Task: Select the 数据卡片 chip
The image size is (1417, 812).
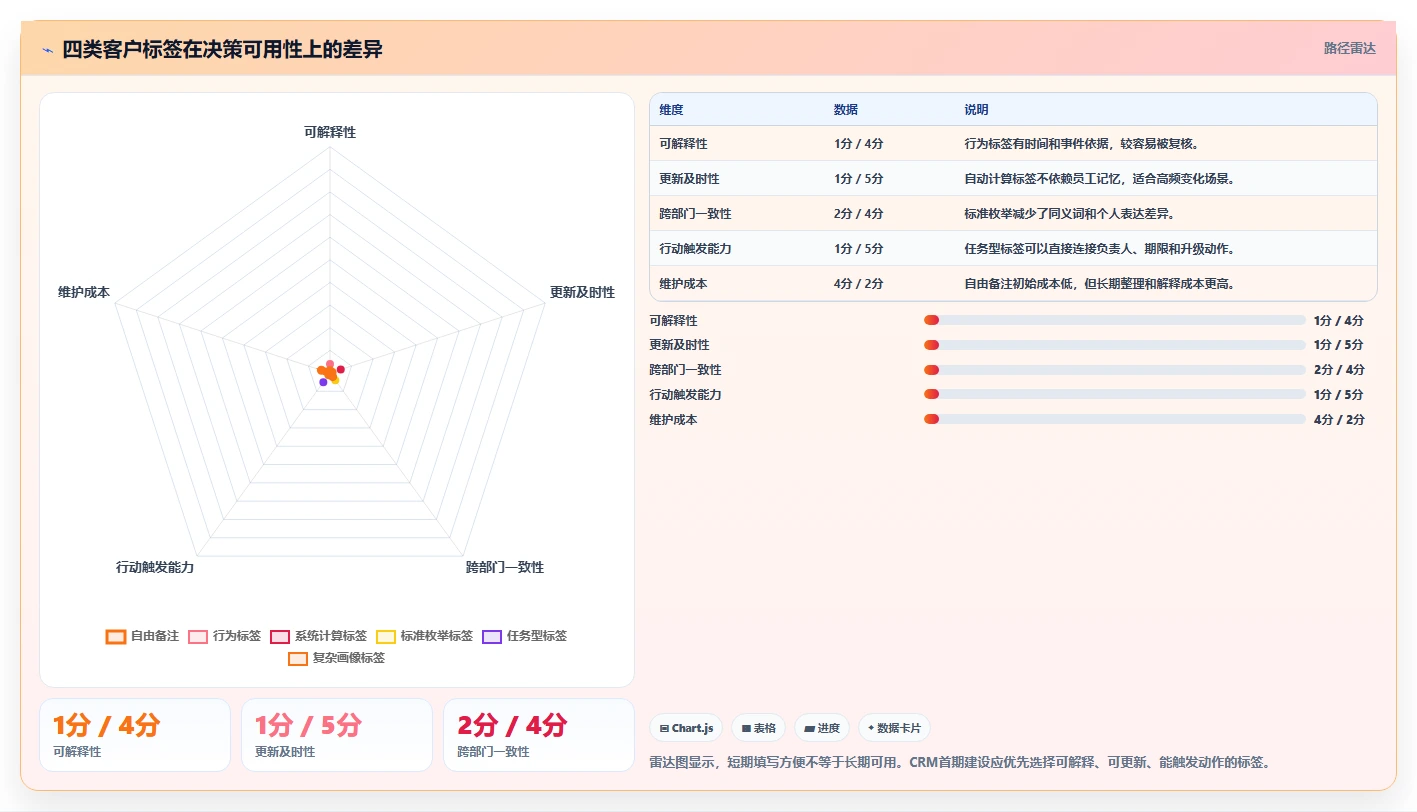Action: pyautogui.click(x=895, y=728)
